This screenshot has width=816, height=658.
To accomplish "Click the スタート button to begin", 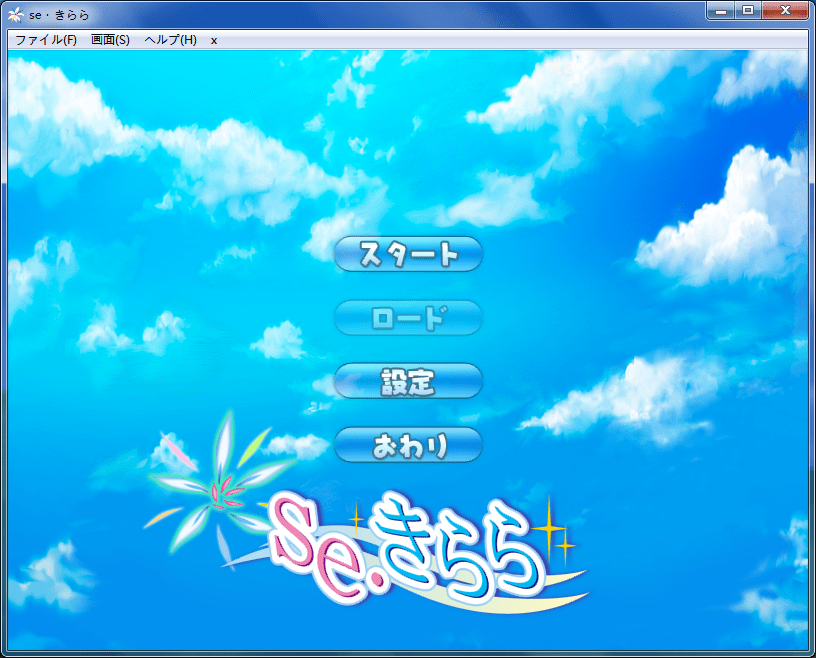I will [408, 254].
